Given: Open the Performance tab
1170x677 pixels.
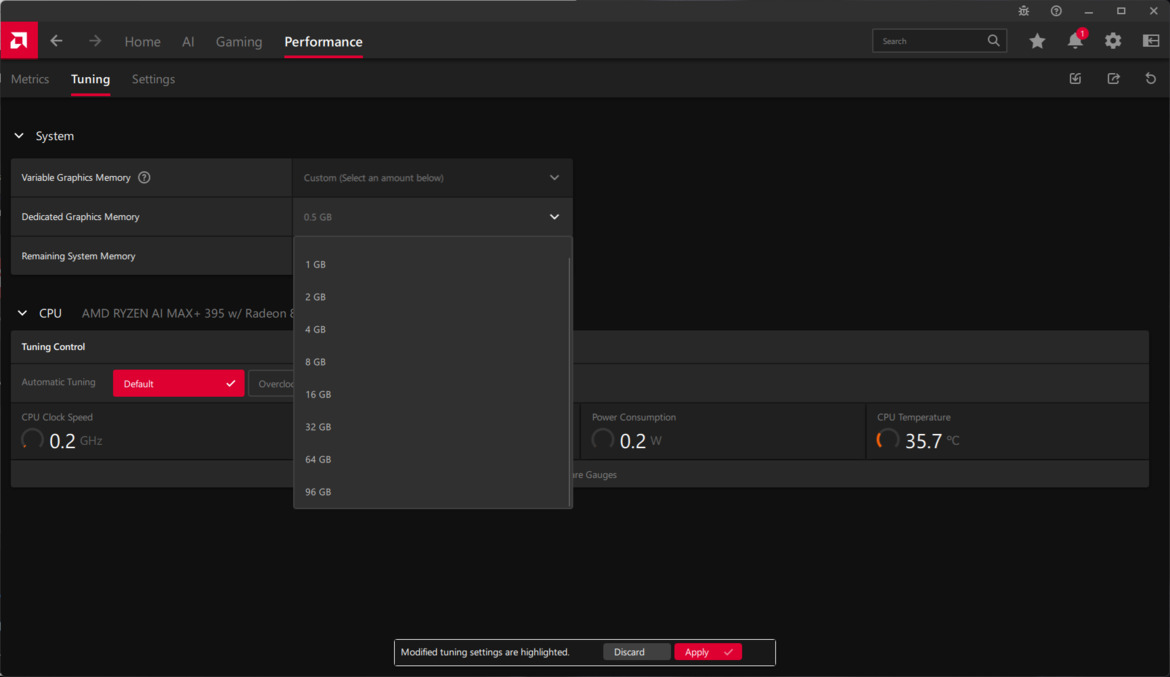Looking at the screenshot, I should (x=323, y=42).
